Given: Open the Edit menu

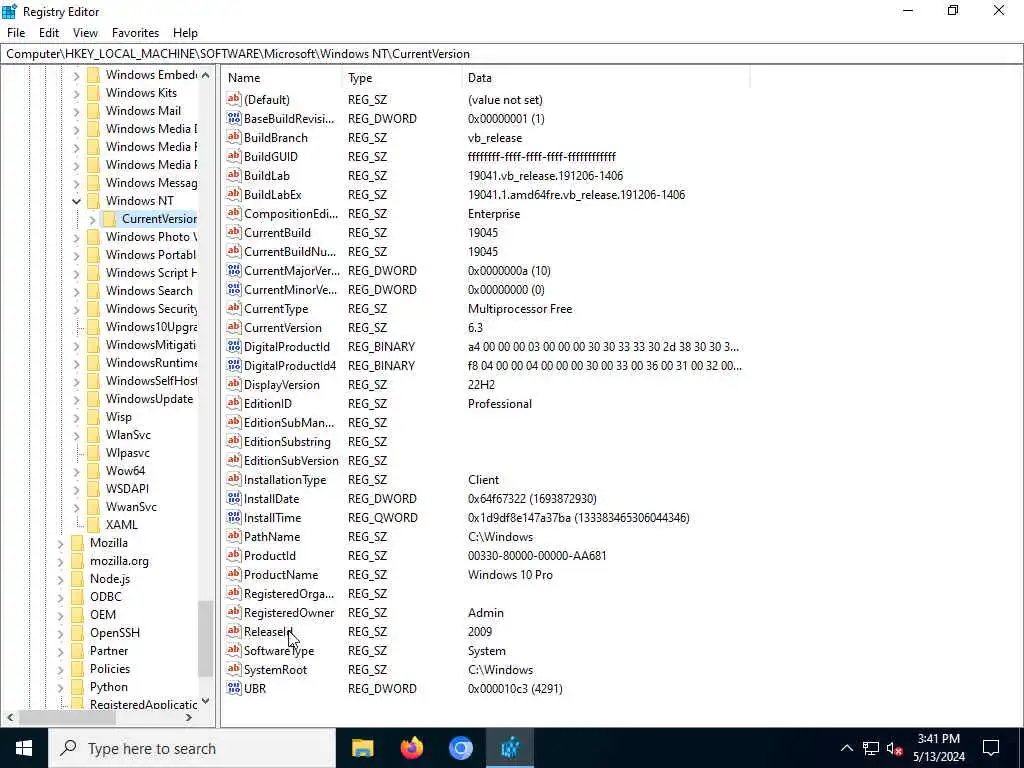Looking at the screenshot, I should coord(49,33).
